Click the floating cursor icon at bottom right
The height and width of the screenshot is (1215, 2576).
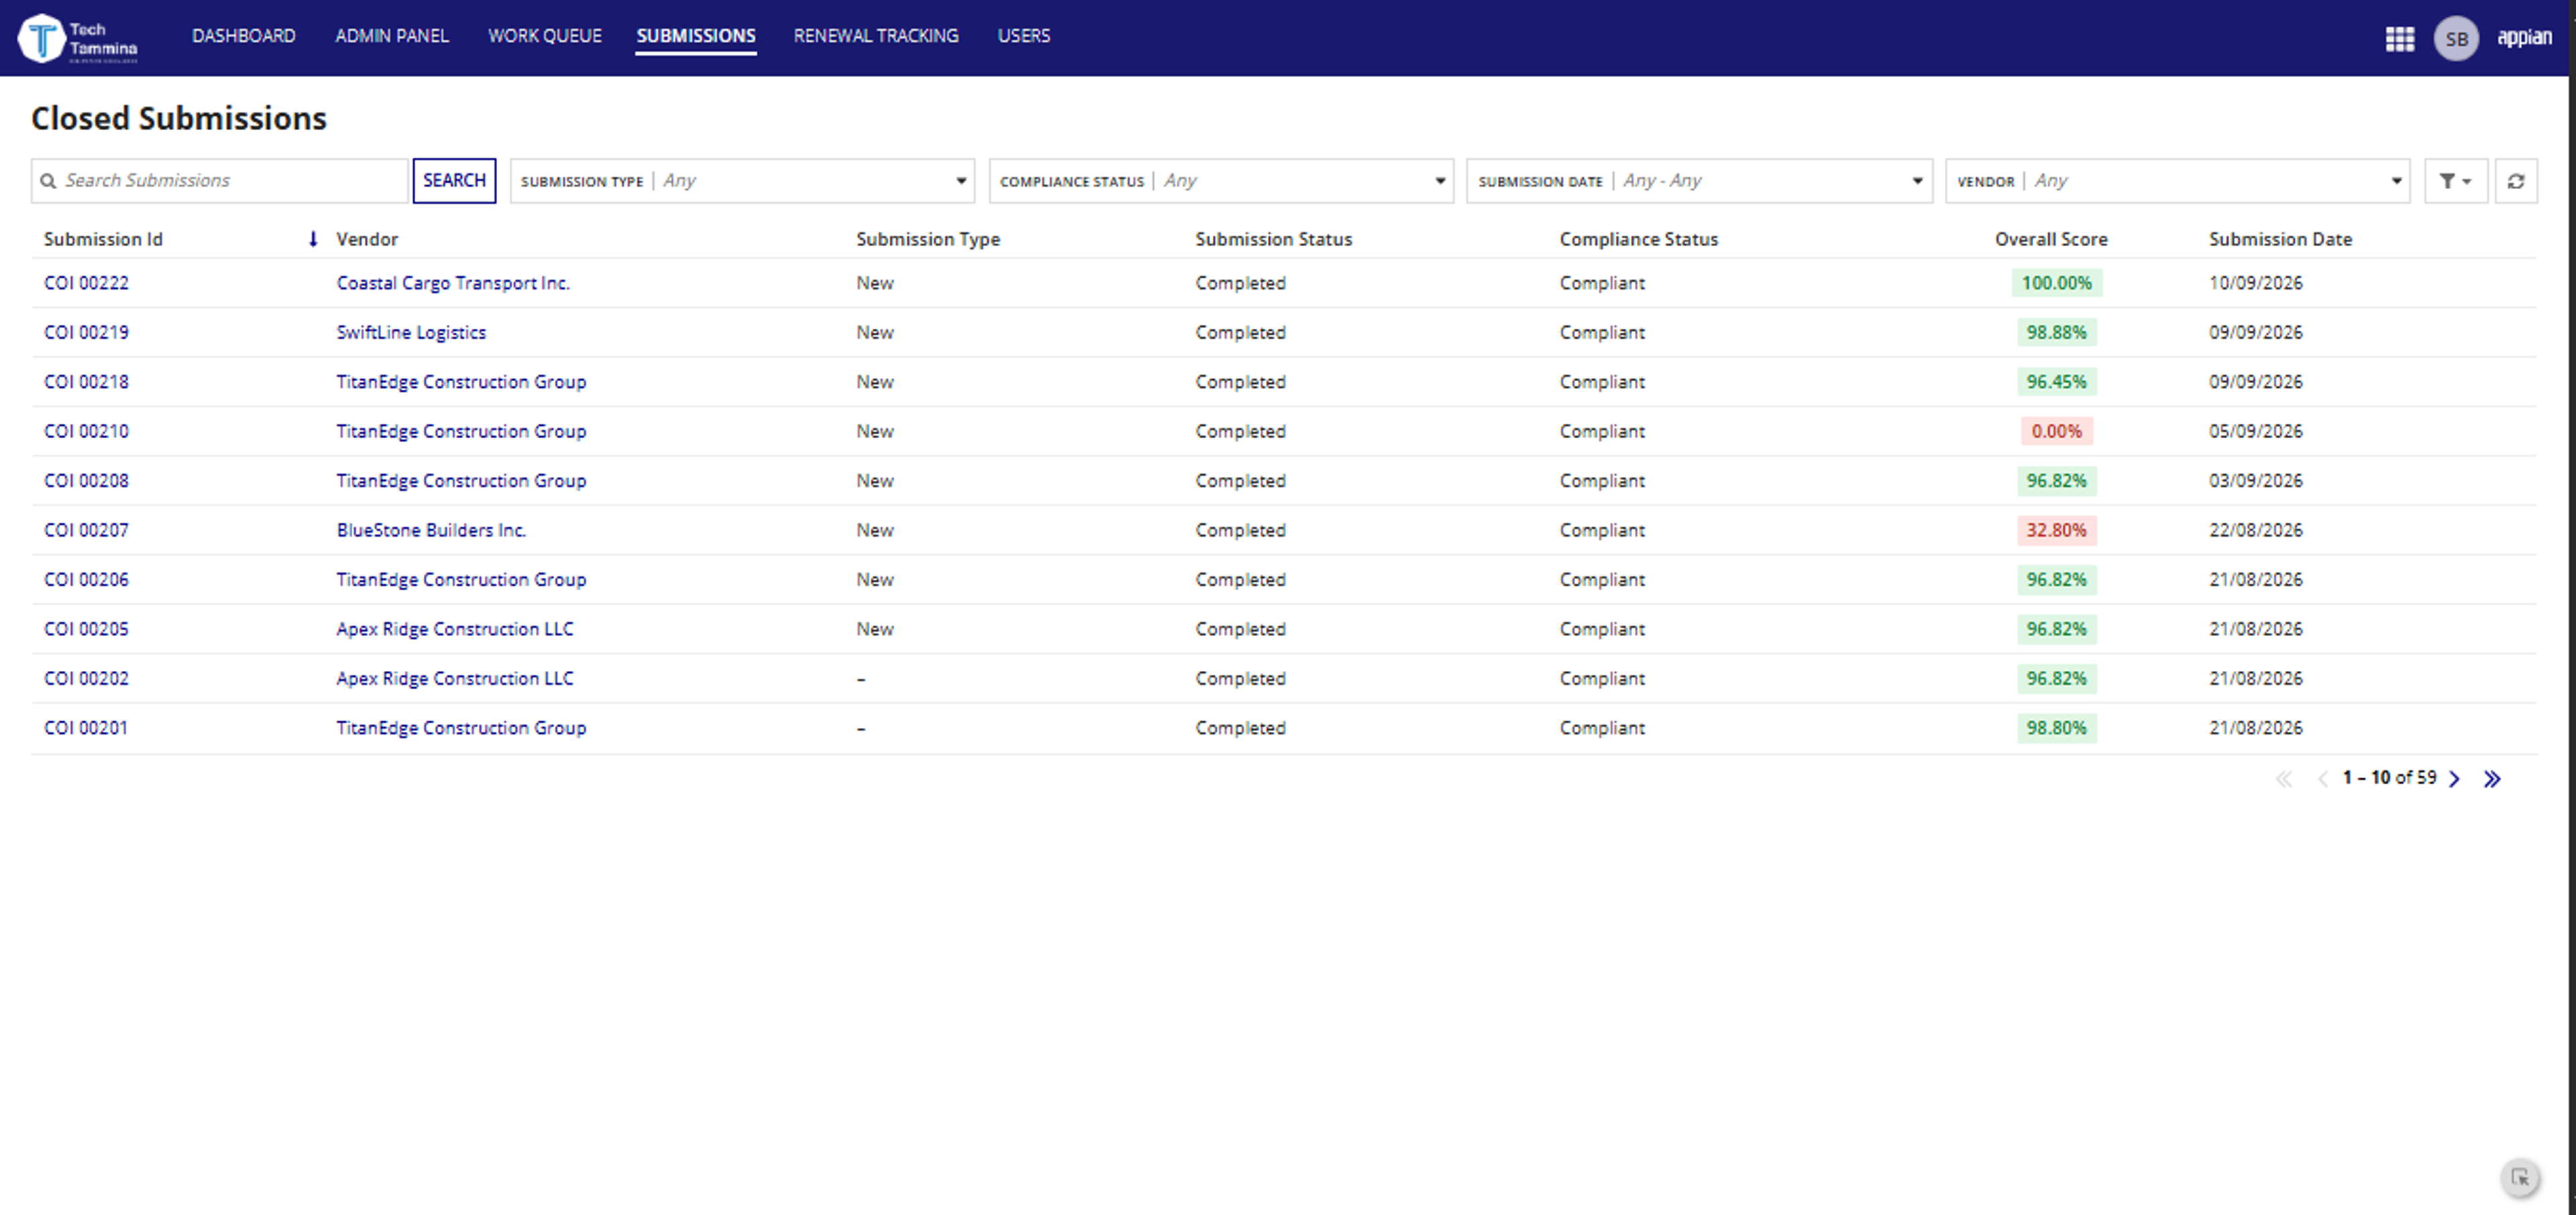[2520, 1177]
